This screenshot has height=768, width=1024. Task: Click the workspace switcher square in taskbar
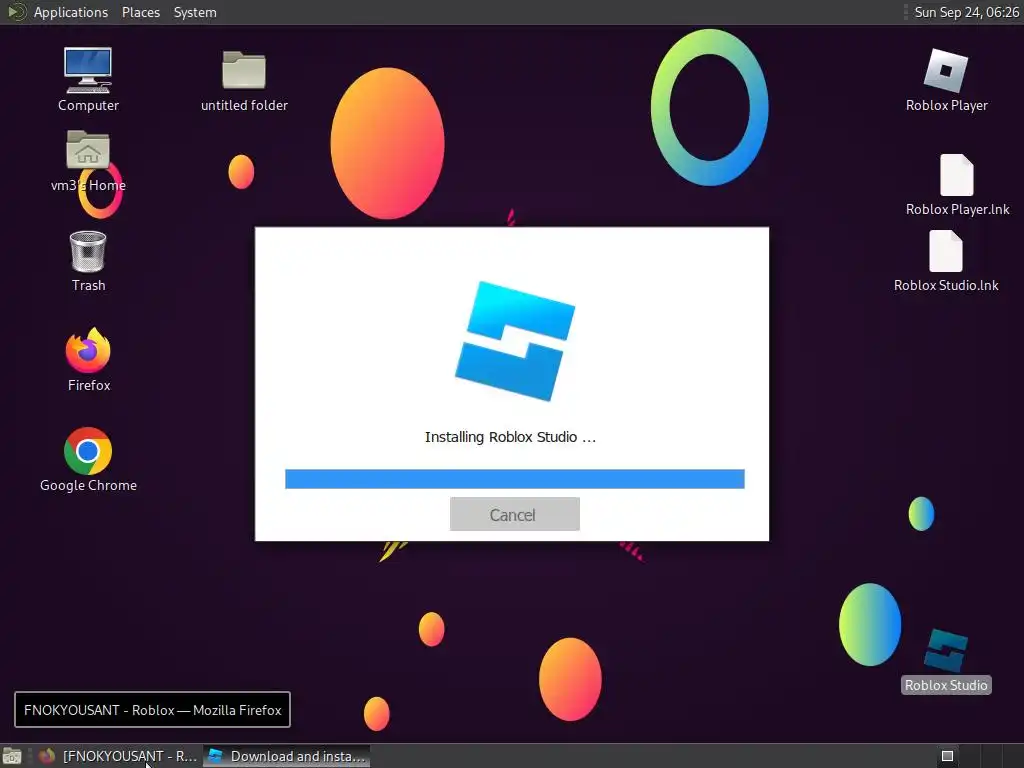(947, 756)
